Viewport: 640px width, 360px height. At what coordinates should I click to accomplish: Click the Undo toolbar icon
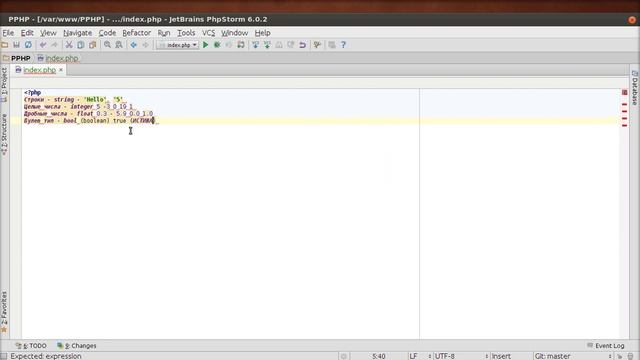pyautogui.click(x=43, y=45)
